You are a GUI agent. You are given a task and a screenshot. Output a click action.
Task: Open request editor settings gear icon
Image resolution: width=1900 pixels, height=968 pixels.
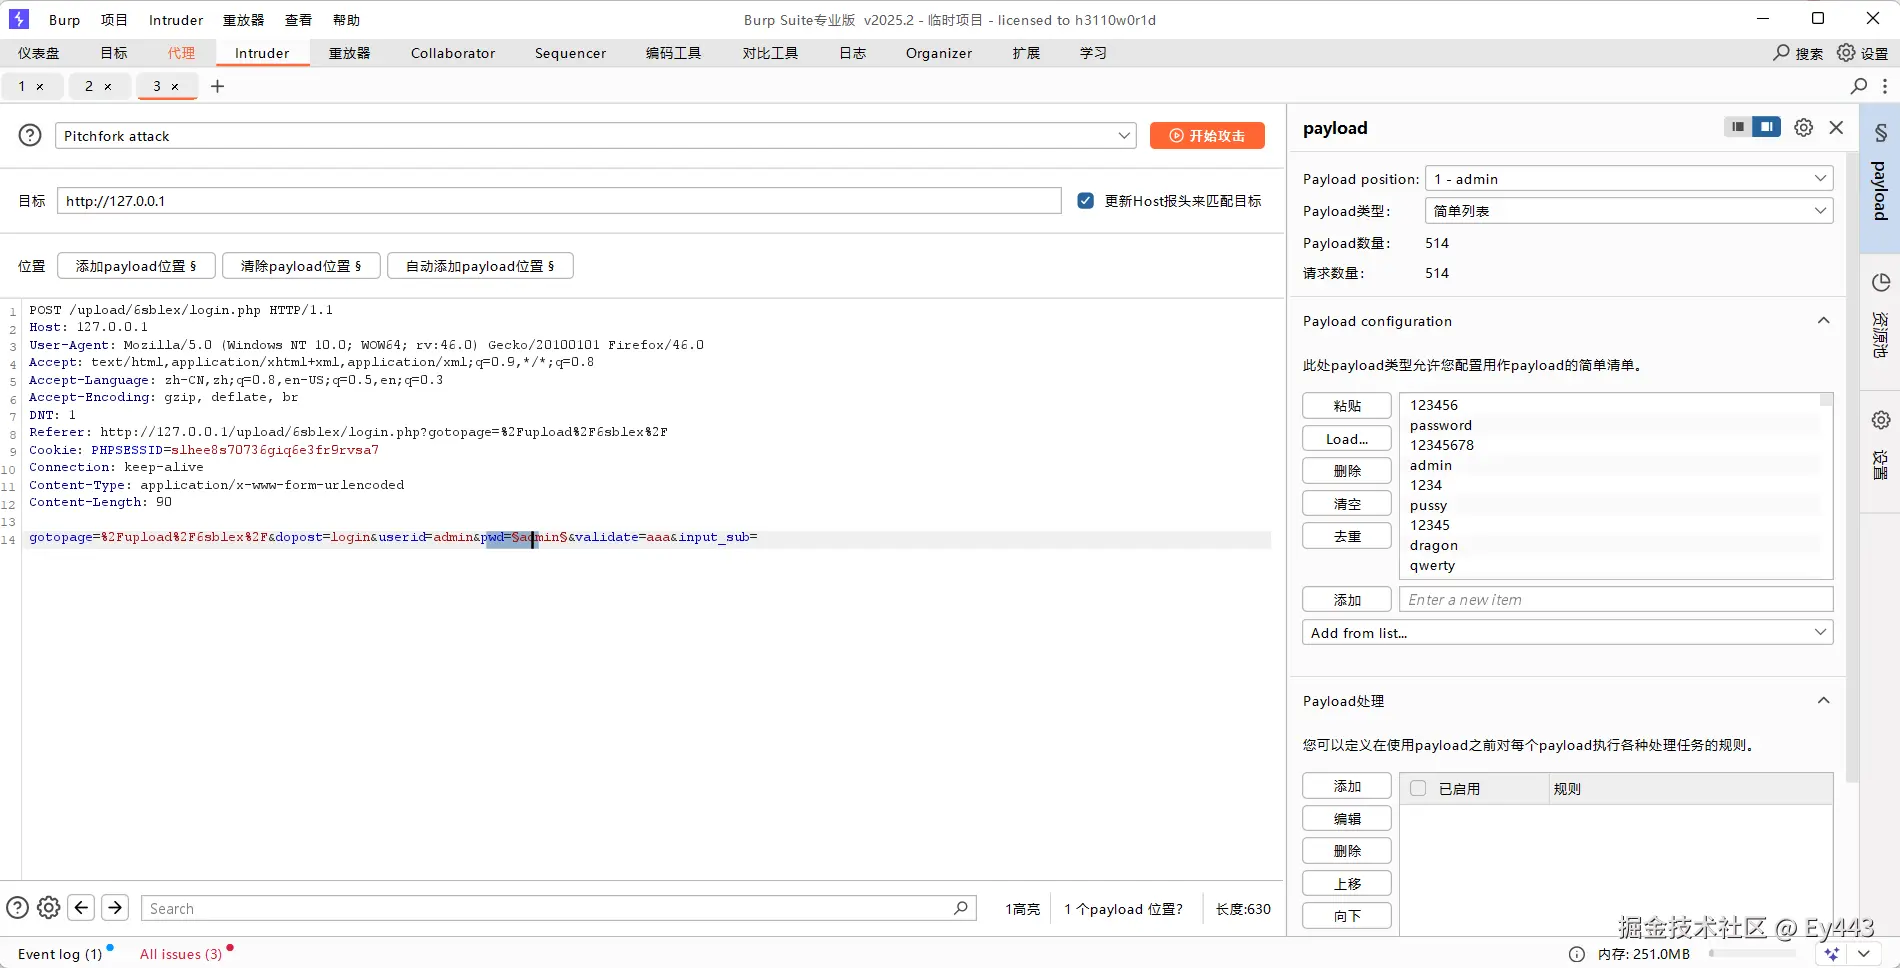coord(48,908)
